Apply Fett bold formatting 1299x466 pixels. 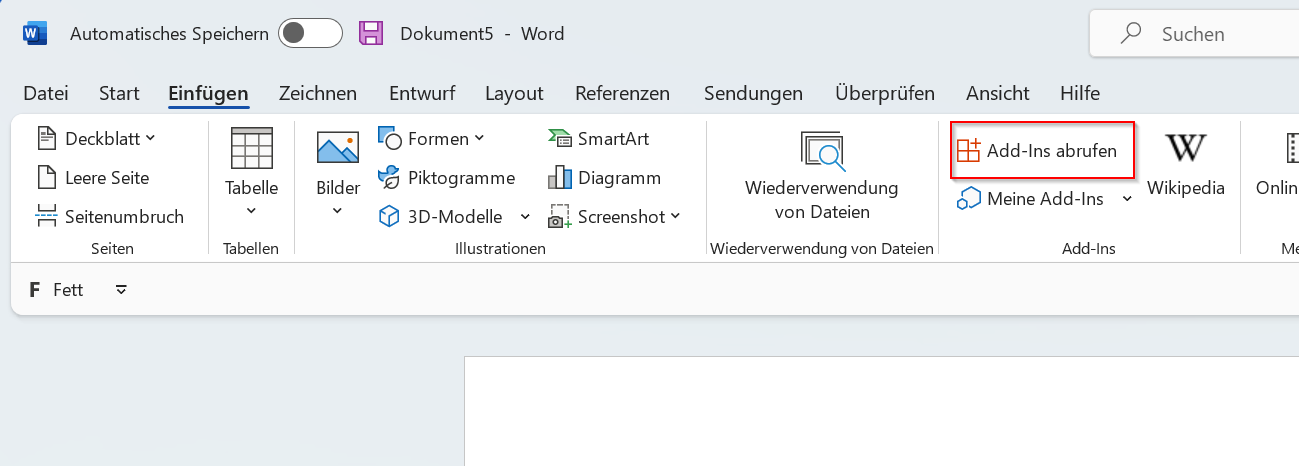click(56, 290)
